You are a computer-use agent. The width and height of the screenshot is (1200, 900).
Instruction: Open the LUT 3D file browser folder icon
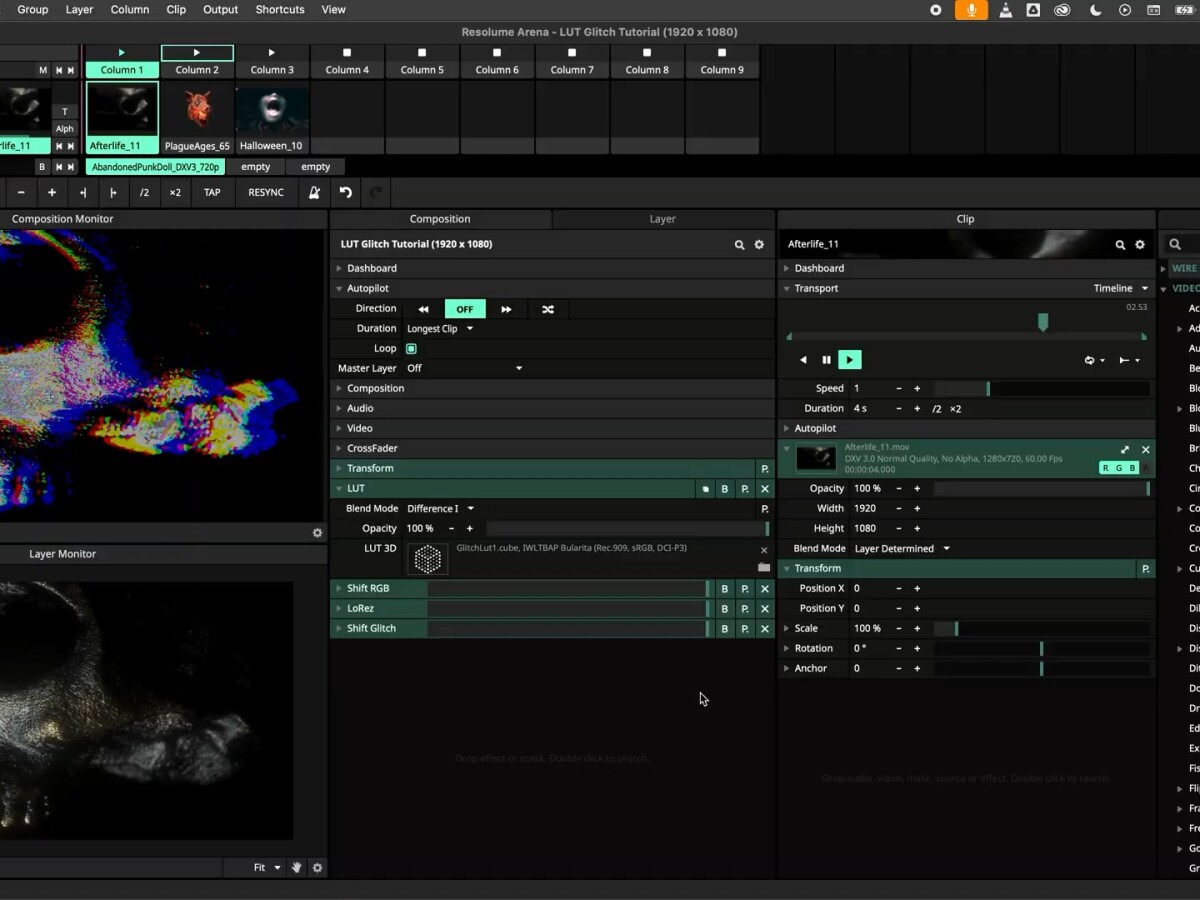click(x=764, y=567)
